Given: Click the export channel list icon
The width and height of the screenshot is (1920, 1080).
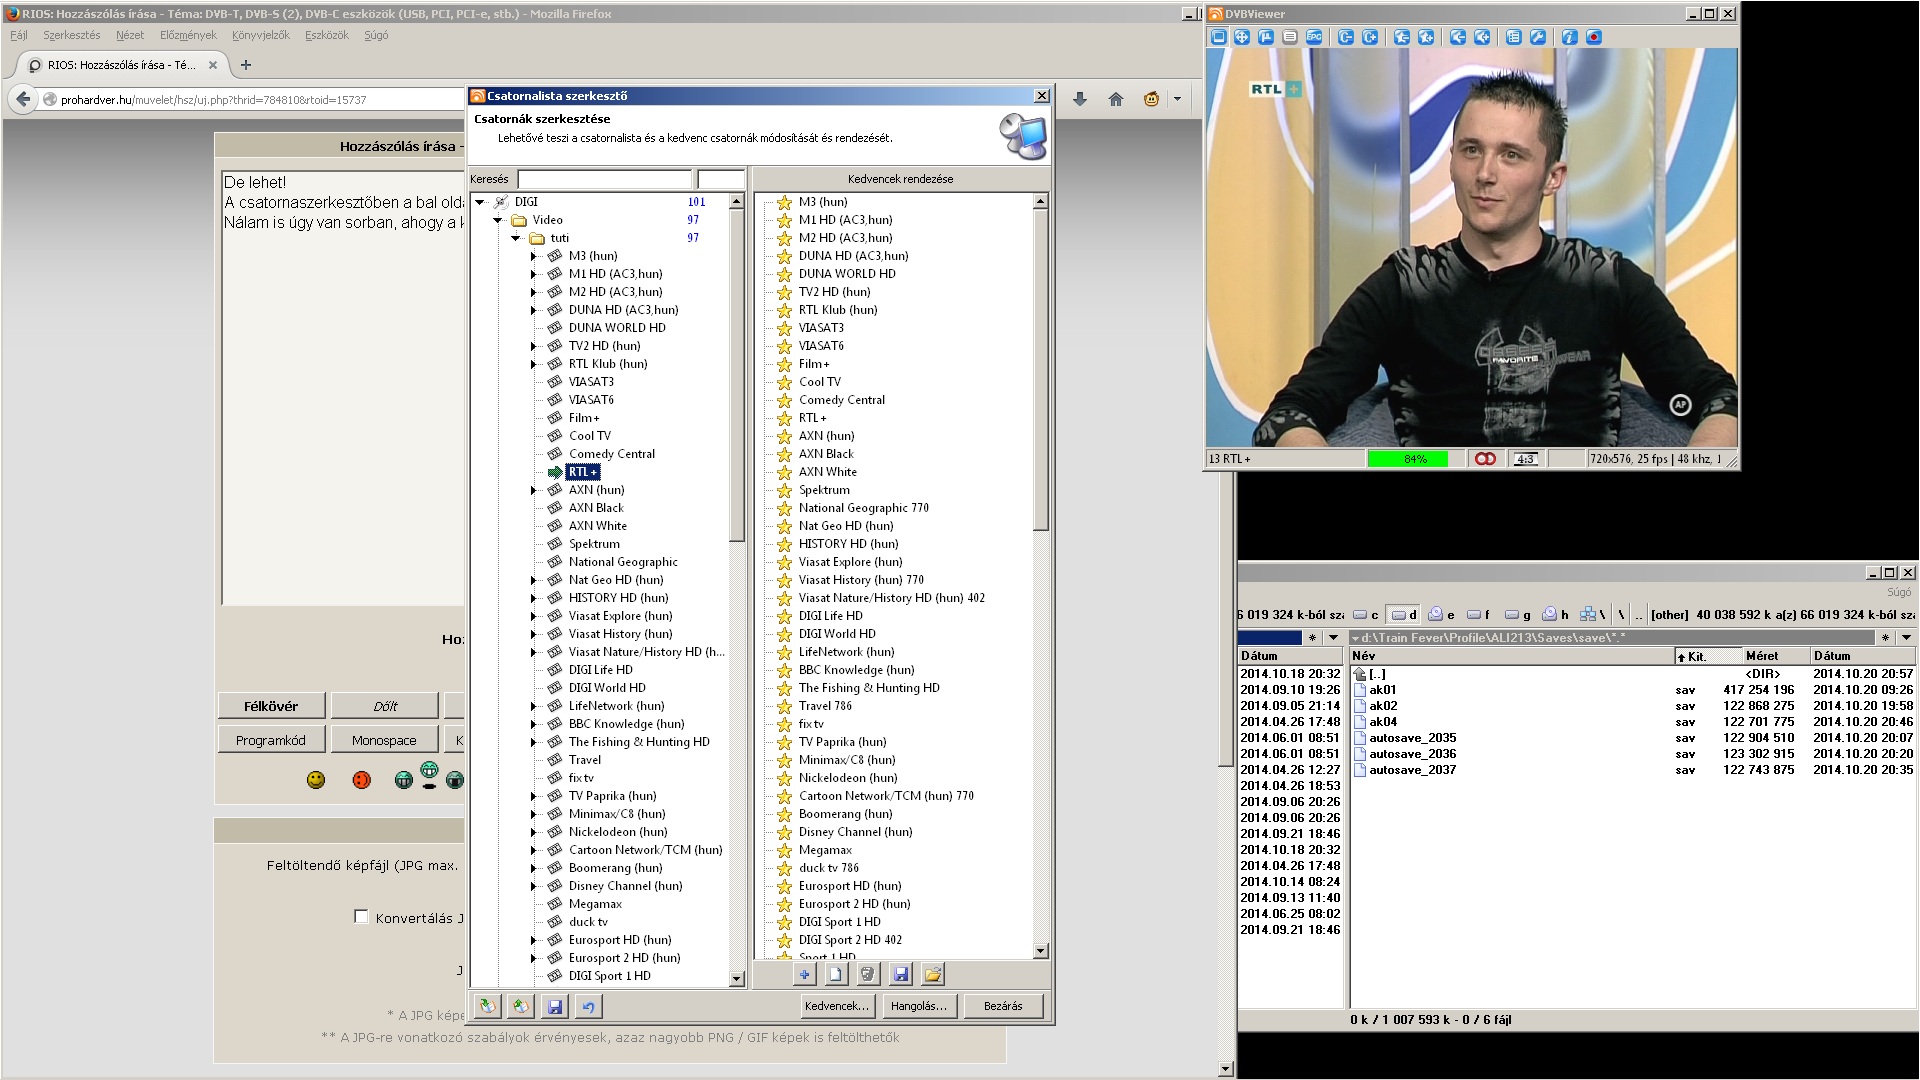Looking at the screenshot, I should (520, 1006).
